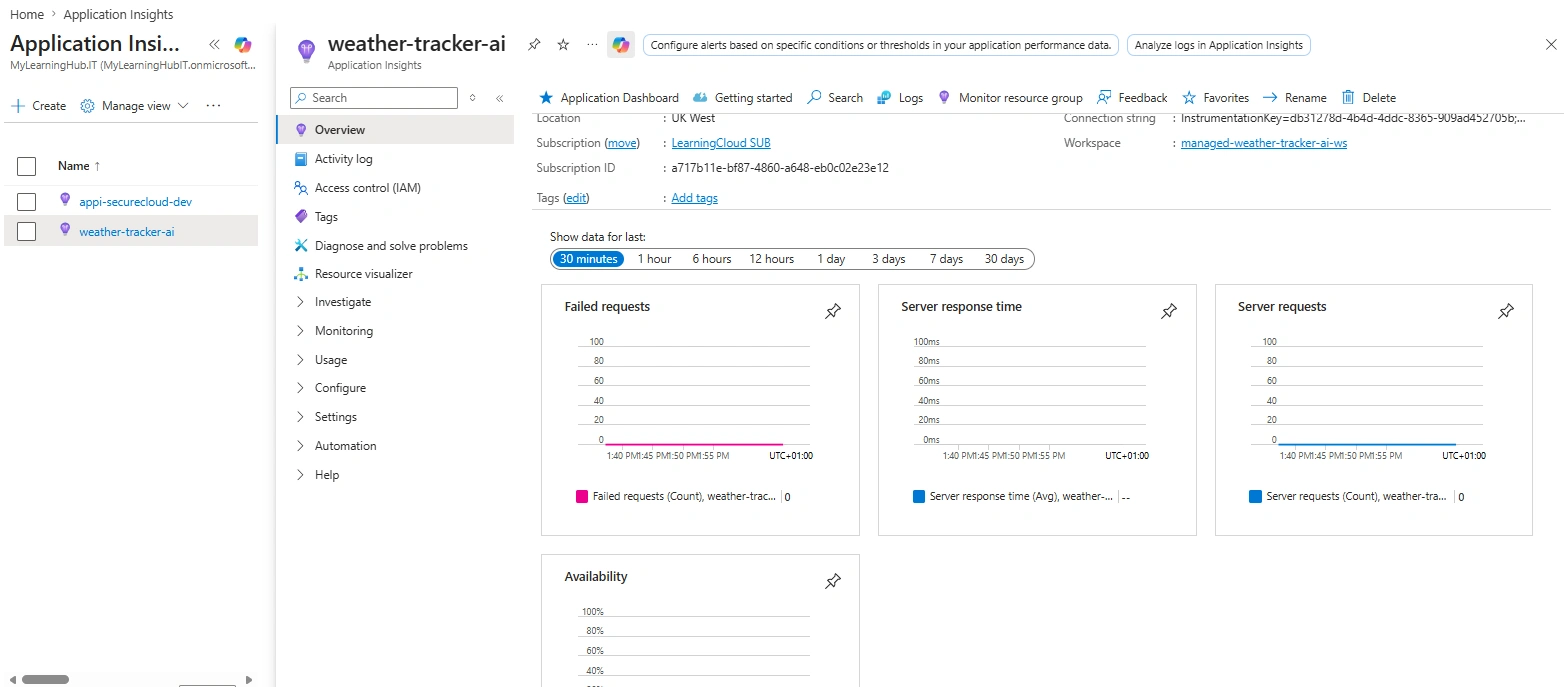
Task: Open ellipsis menu next to Manage view
Action: pos(213,106)
